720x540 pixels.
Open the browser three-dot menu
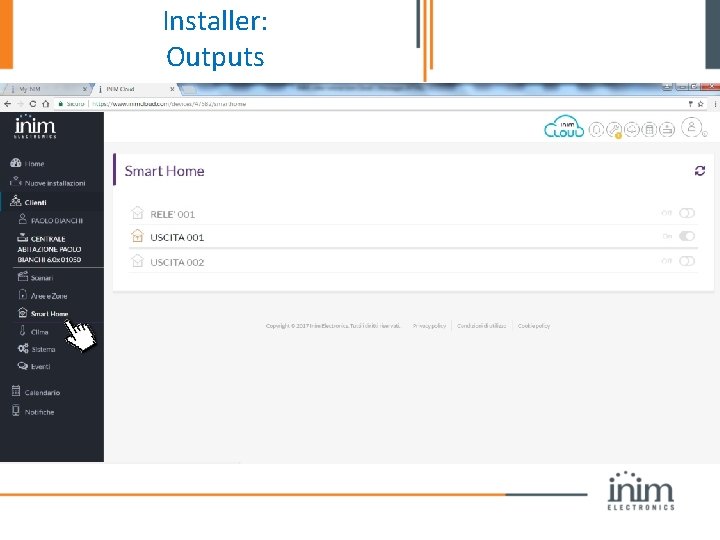[x=715, y=104]
